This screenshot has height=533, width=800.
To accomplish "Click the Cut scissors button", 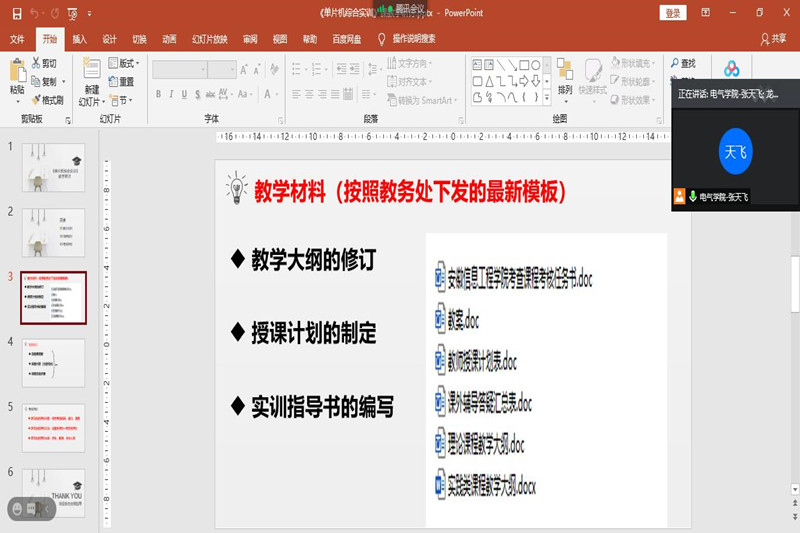I will 44,63.
